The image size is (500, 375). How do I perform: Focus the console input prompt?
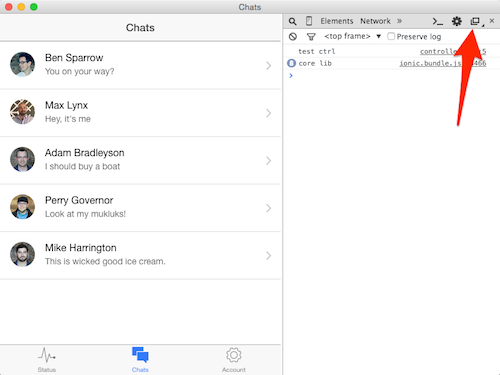click(x=391, y=76)
